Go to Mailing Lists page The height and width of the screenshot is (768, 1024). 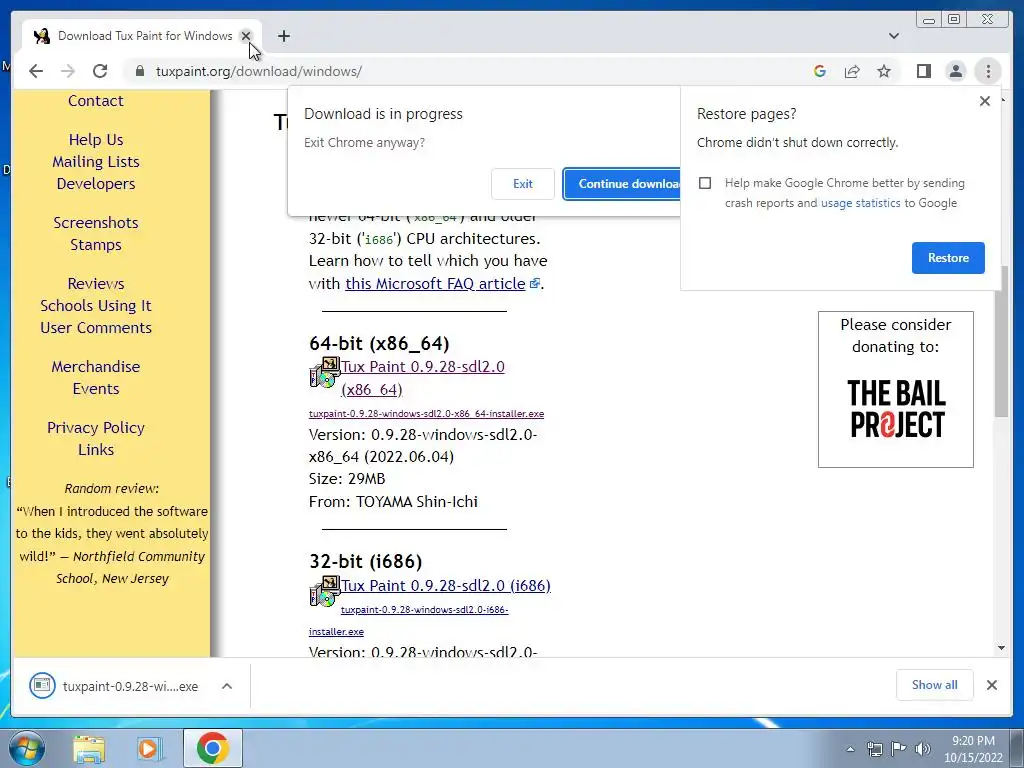96,162
